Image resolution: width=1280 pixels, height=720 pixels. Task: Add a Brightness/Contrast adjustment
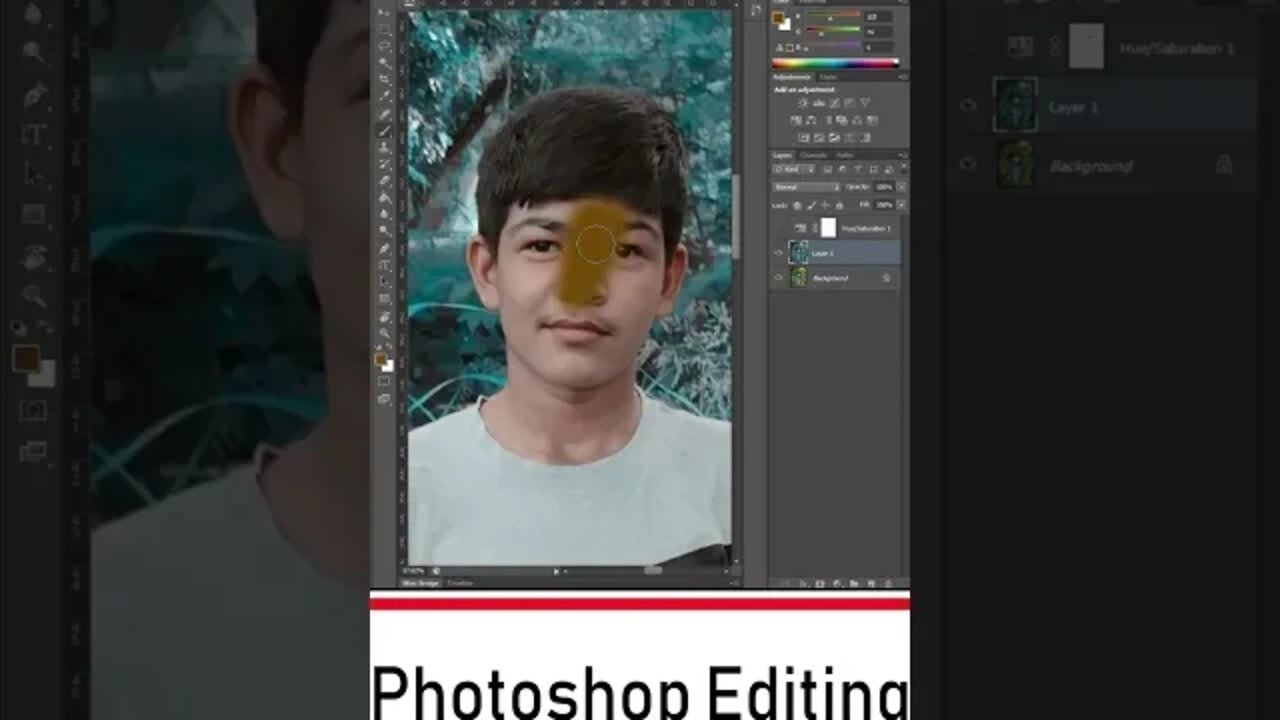[x=803, y=102]
